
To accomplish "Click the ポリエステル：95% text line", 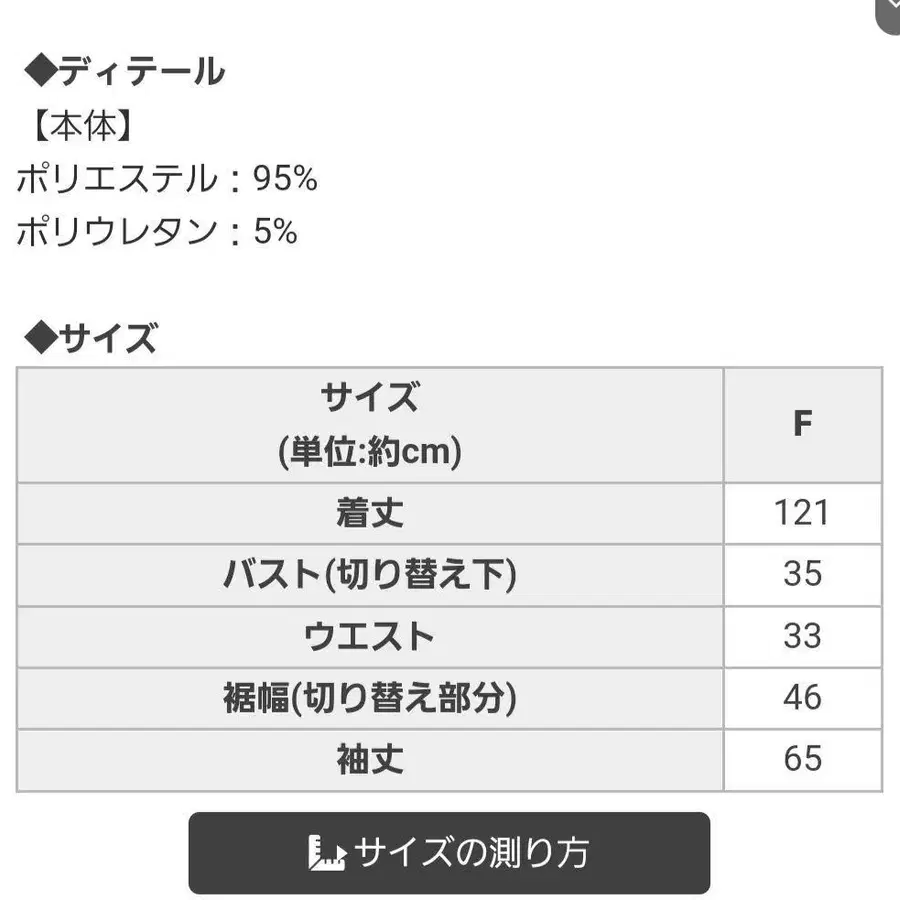I will click(x=166, y=178).
